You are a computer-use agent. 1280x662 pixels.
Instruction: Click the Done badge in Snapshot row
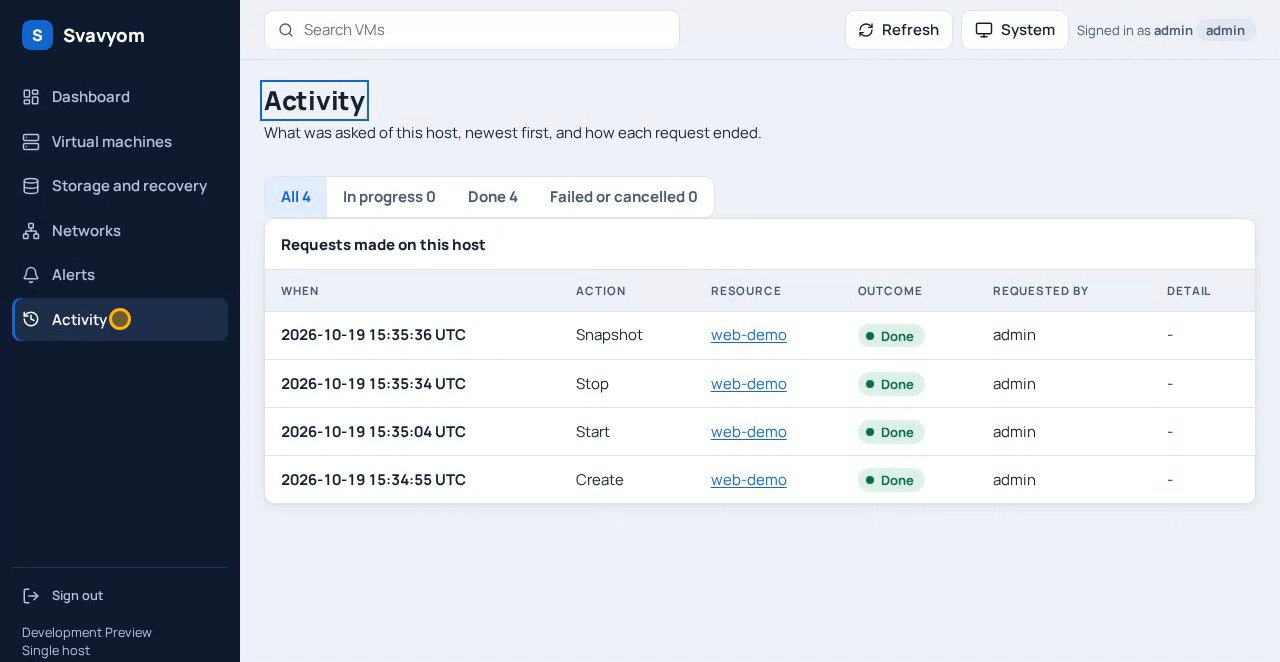pyautogui.click(x=891, y=336)
